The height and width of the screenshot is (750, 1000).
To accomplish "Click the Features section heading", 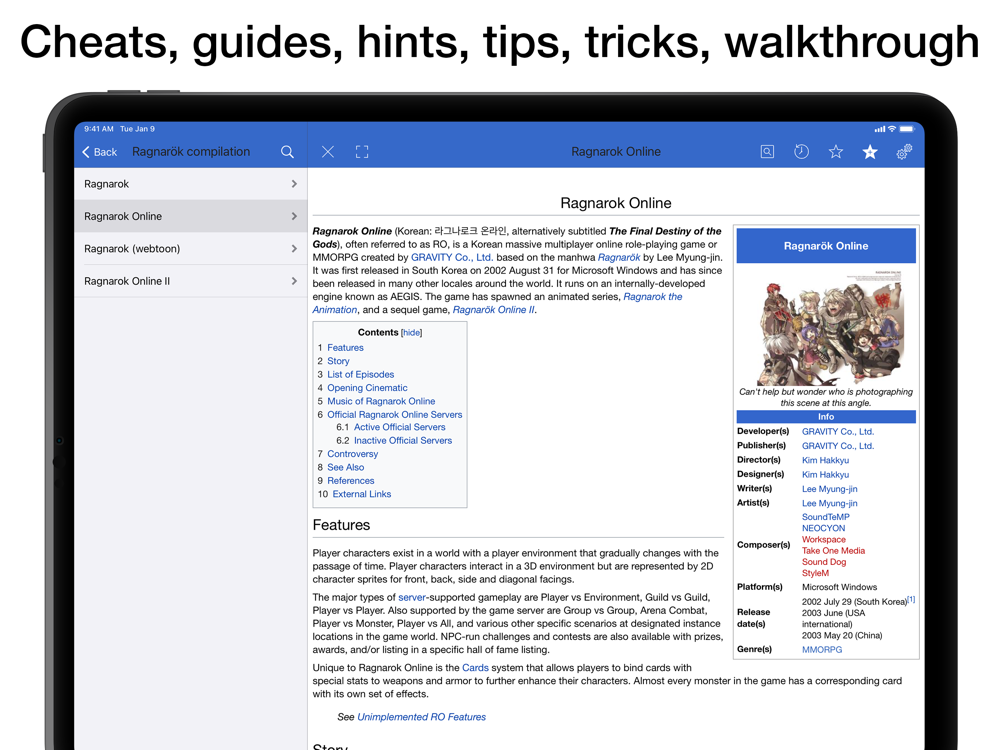I will click(341, 525).
